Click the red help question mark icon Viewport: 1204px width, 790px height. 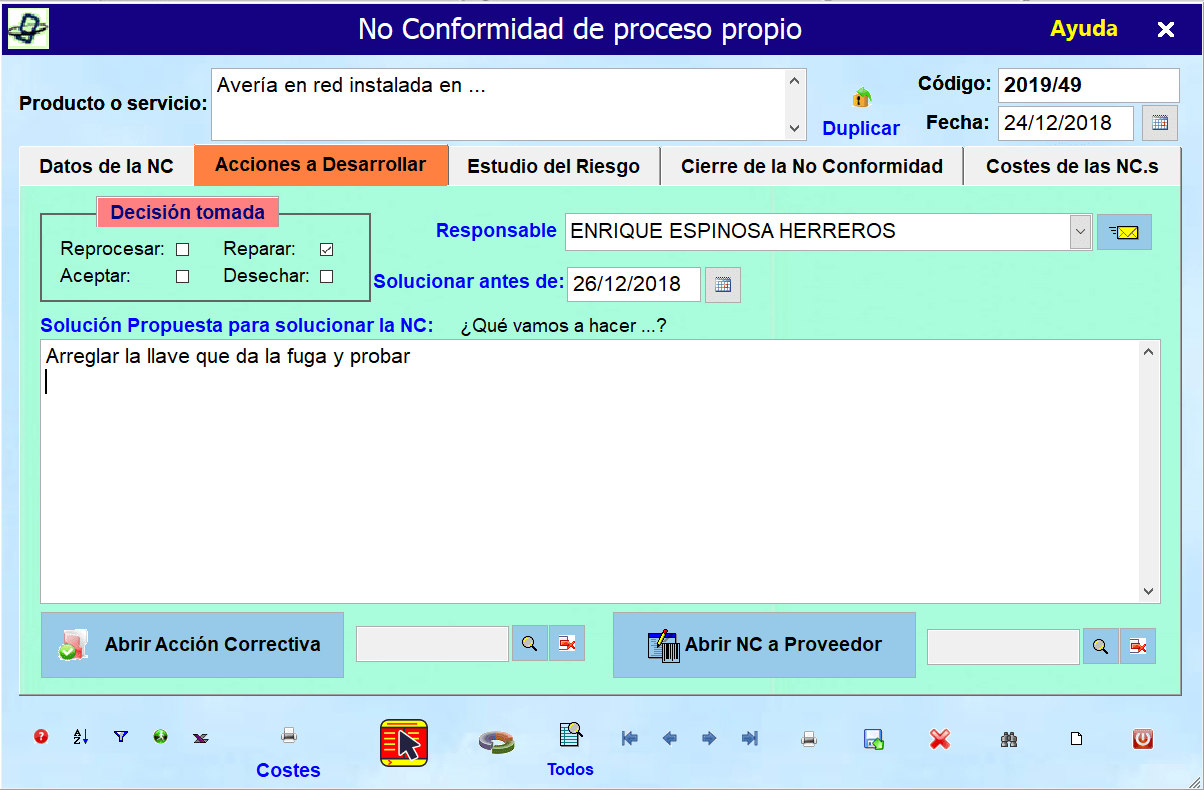(41, 738)
